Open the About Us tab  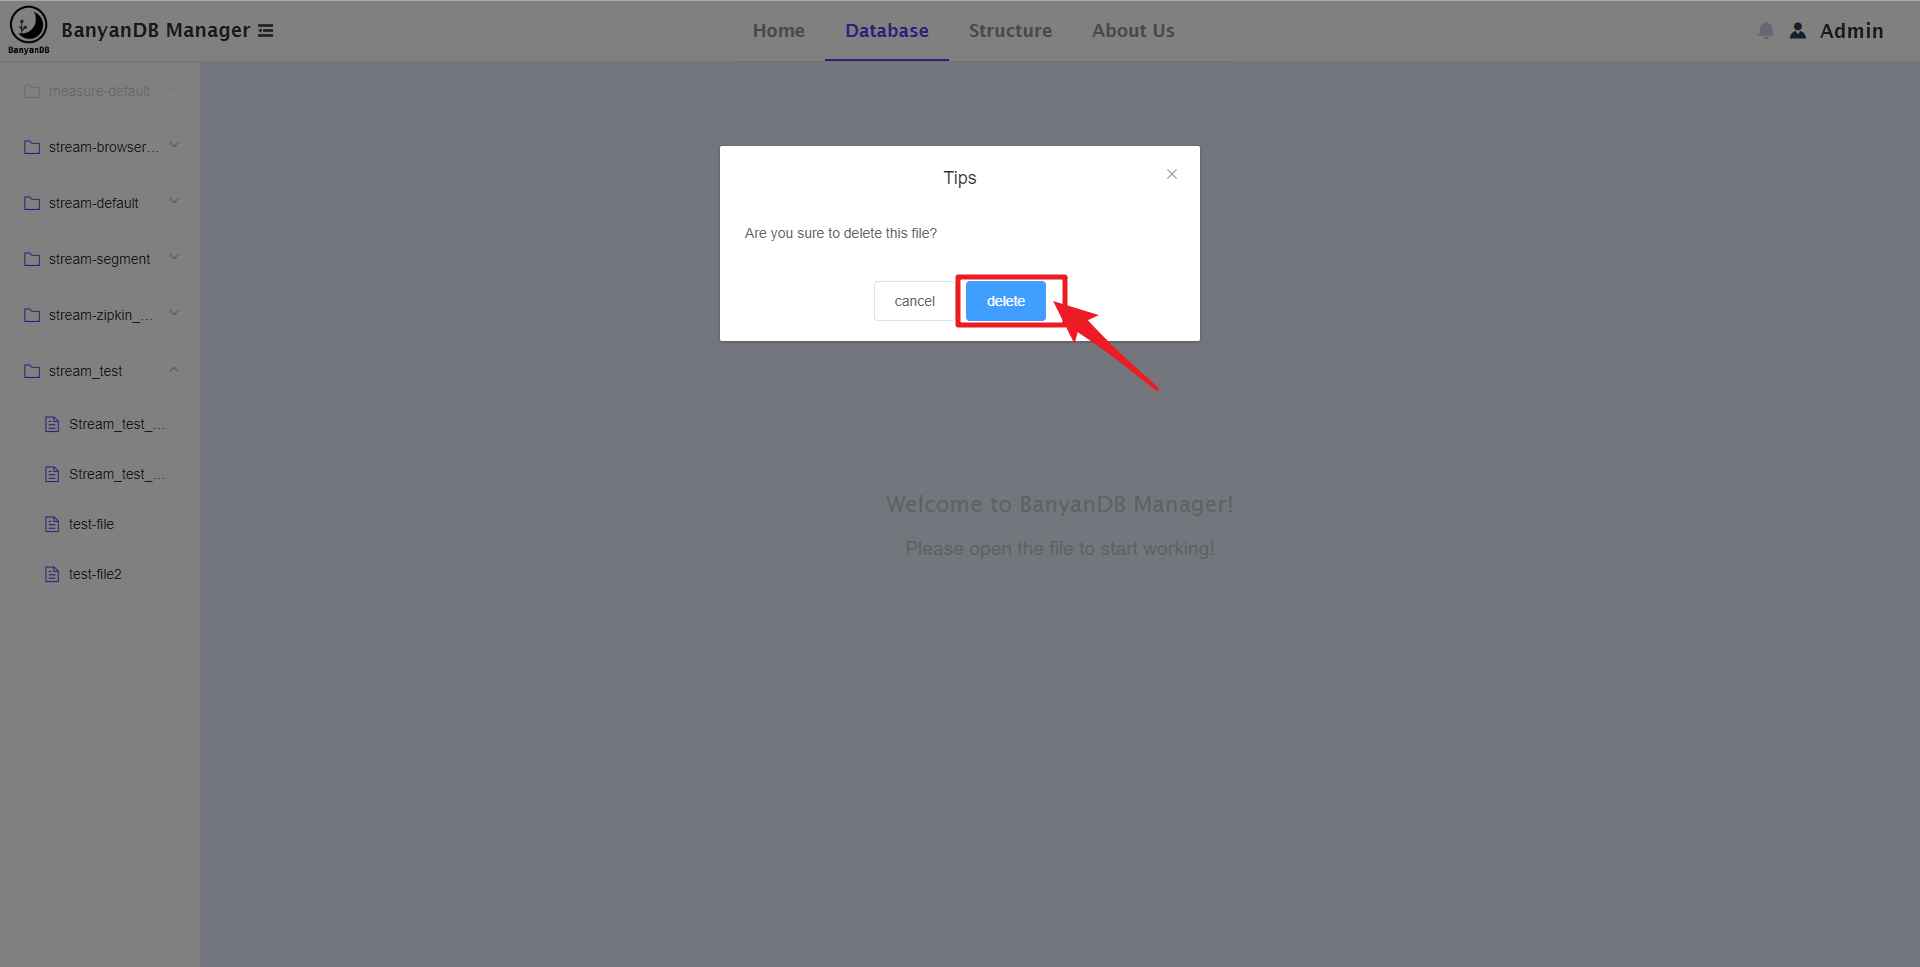point(1133,31)
